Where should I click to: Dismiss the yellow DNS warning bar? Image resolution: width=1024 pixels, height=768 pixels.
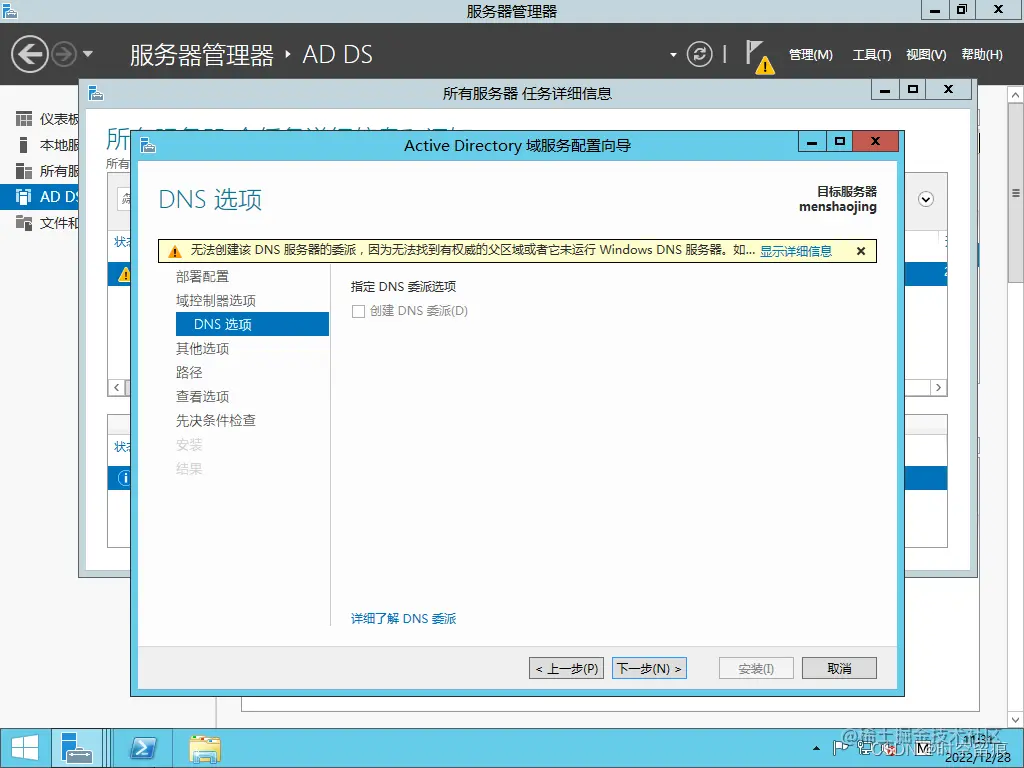pos(861,251)
